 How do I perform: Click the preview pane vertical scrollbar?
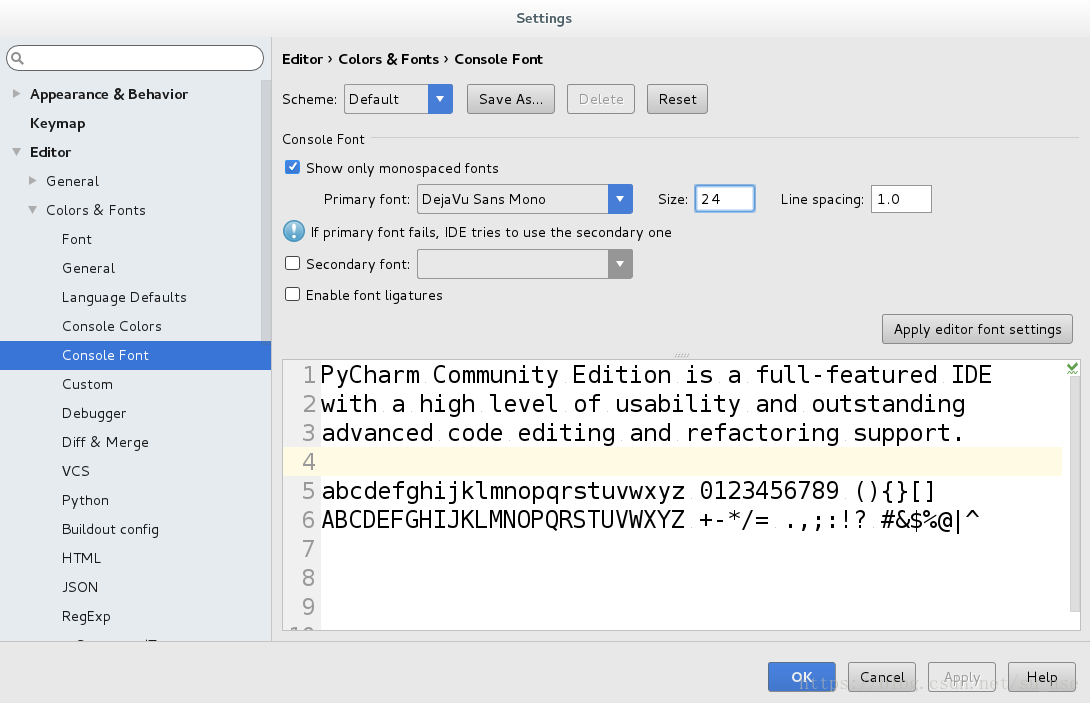(x=1075, y=495)
